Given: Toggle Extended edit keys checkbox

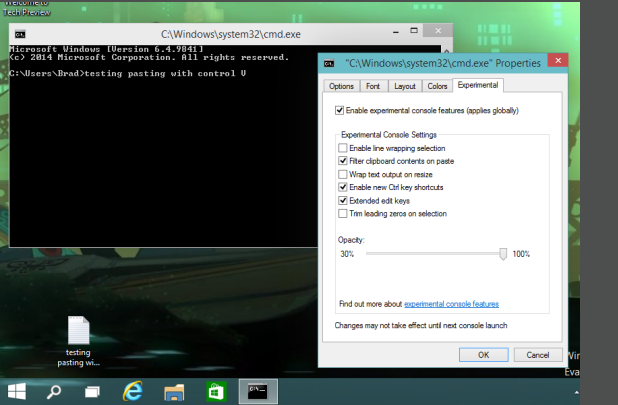Looking at the screenshot, I should (343, 201).
